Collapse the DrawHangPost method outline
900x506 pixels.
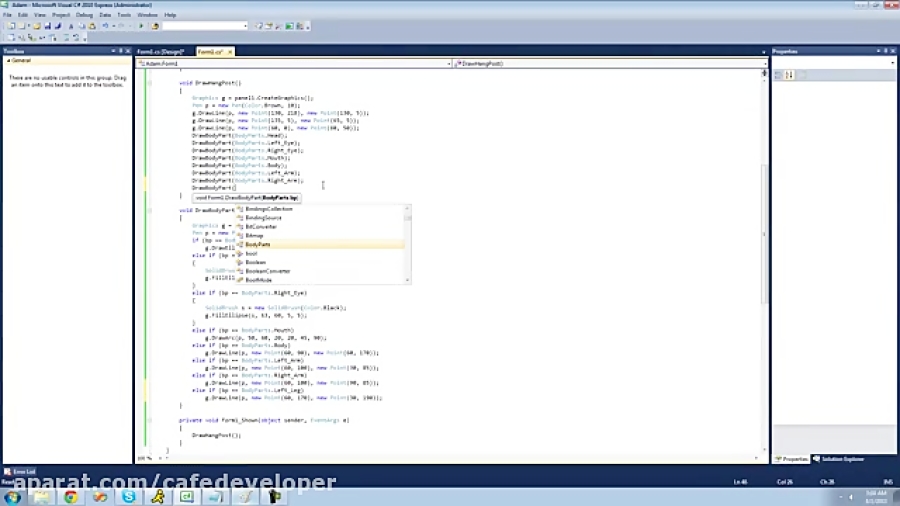click(150, 83)
